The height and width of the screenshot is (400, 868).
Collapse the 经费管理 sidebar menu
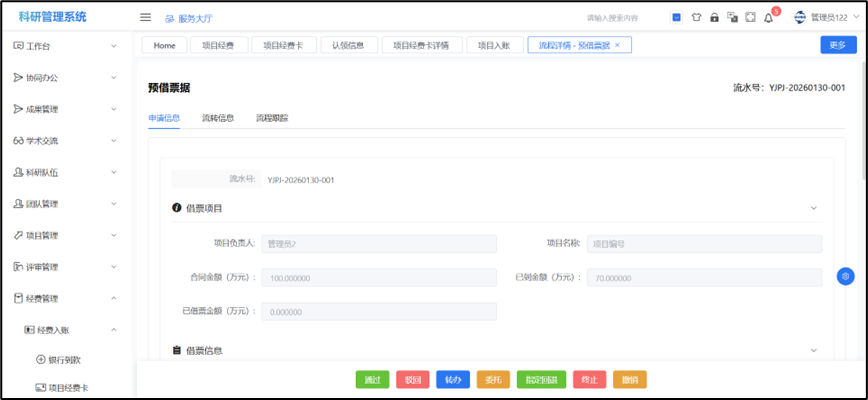[x=66, y=298]
